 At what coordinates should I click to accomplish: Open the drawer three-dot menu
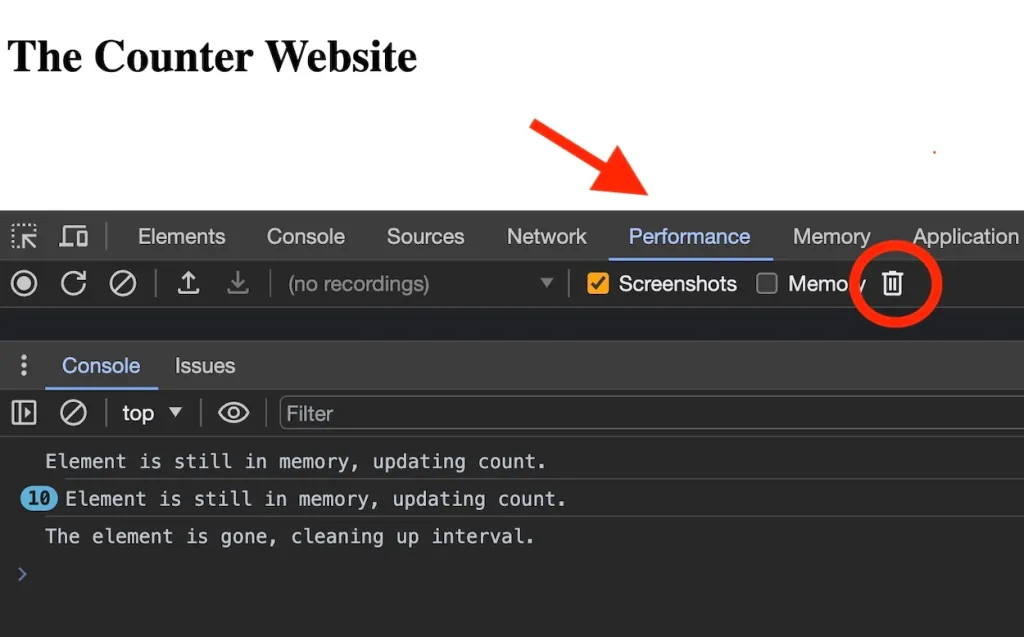[x=24, y=366]
